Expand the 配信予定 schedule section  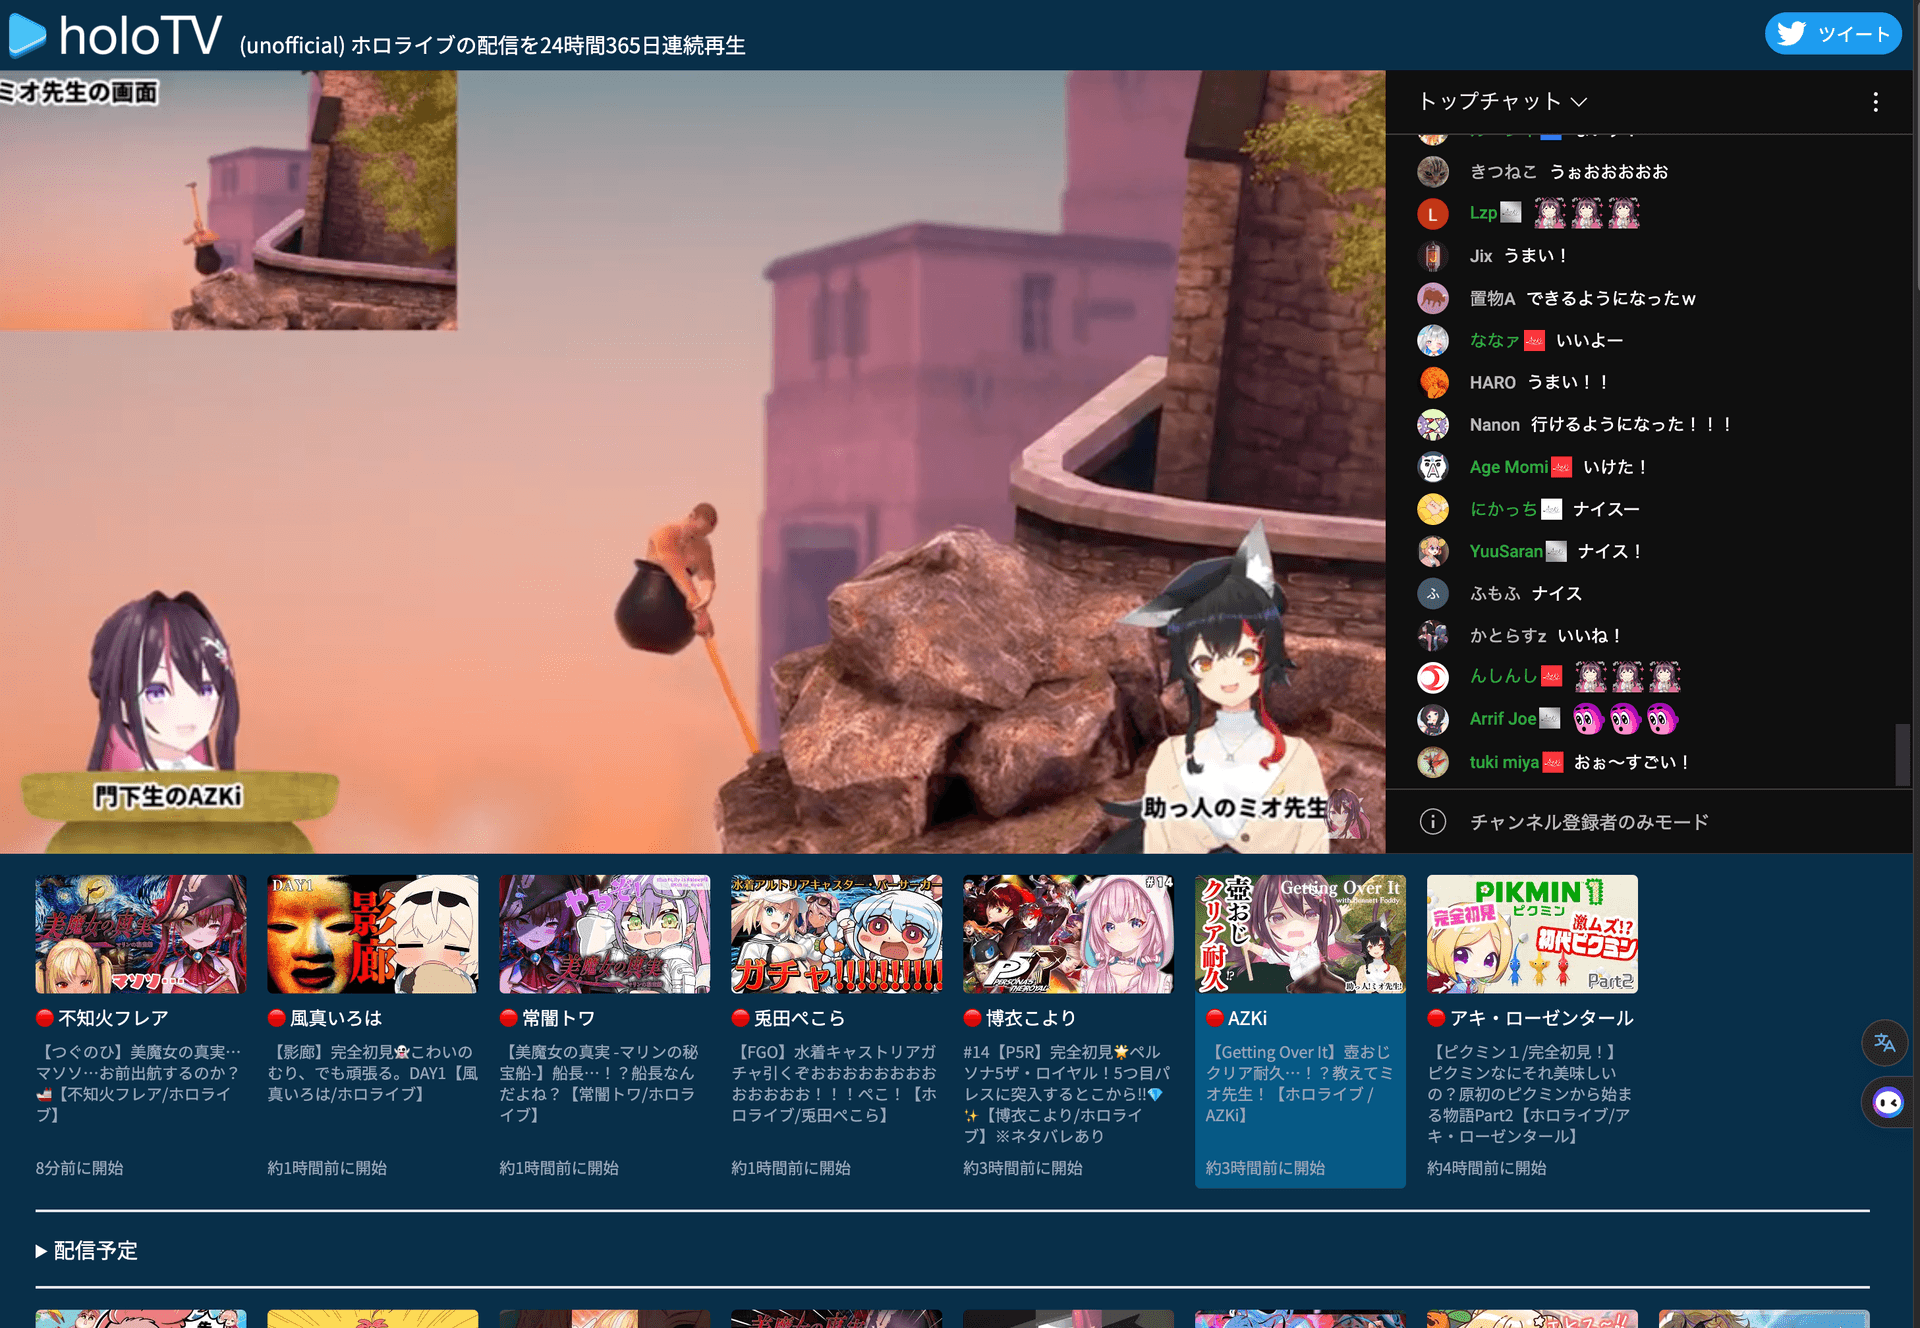87,1250
